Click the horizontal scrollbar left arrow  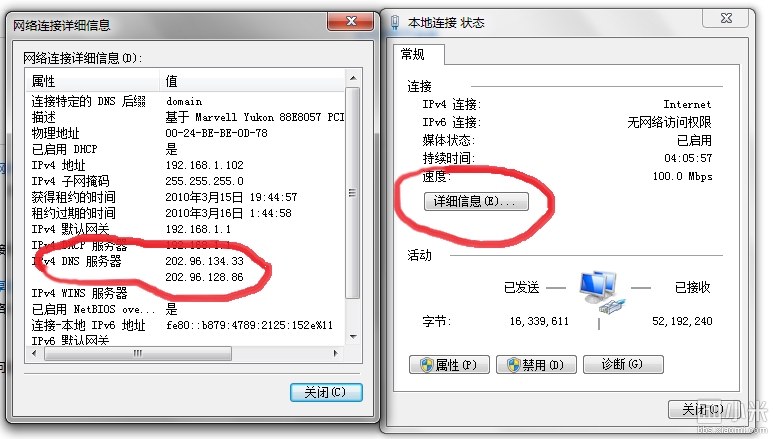34,353
